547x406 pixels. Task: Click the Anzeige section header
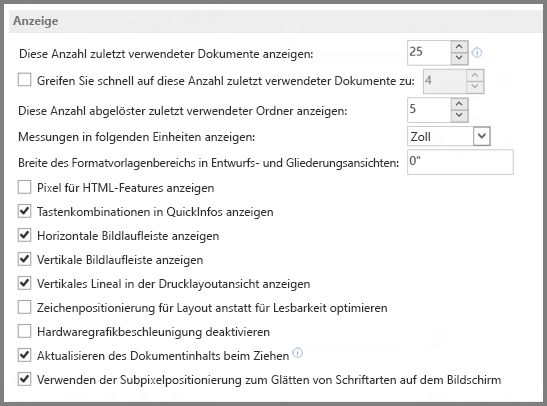click(275, 21)
